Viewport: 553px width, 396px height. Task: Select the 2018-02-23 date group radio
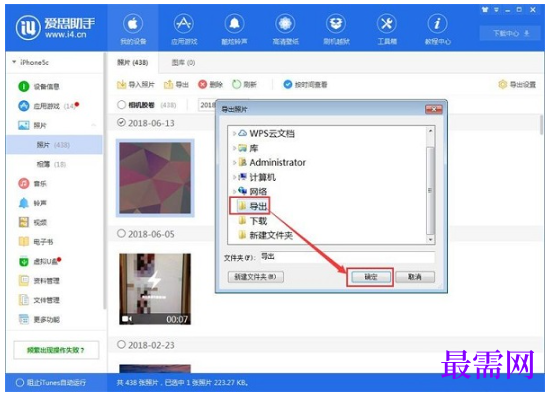tap(121, 345)
